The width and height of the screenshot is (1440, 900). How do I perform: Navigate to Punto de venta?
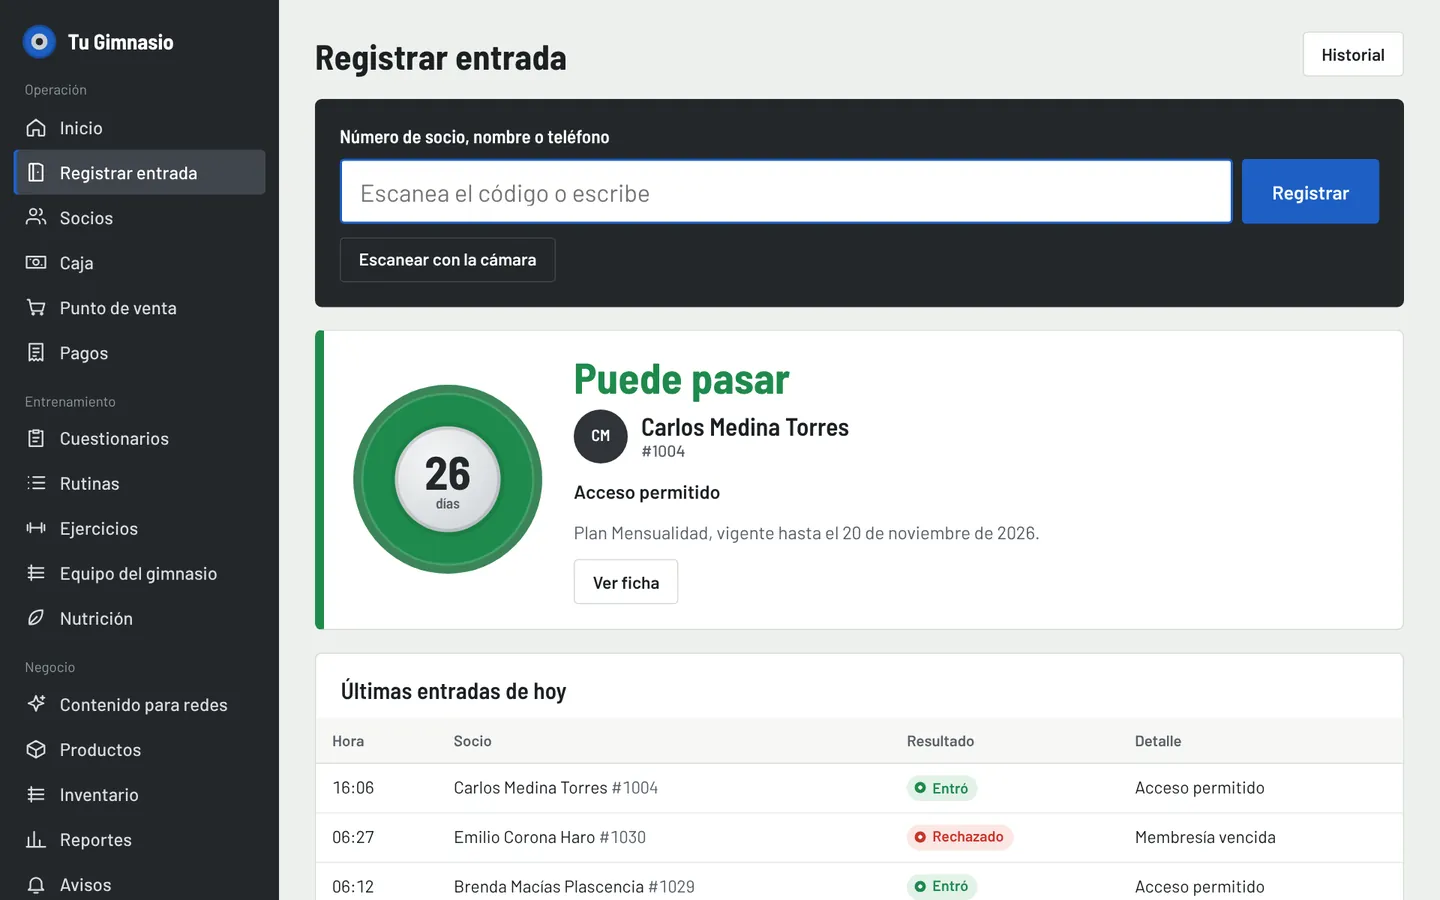(140, 308)
